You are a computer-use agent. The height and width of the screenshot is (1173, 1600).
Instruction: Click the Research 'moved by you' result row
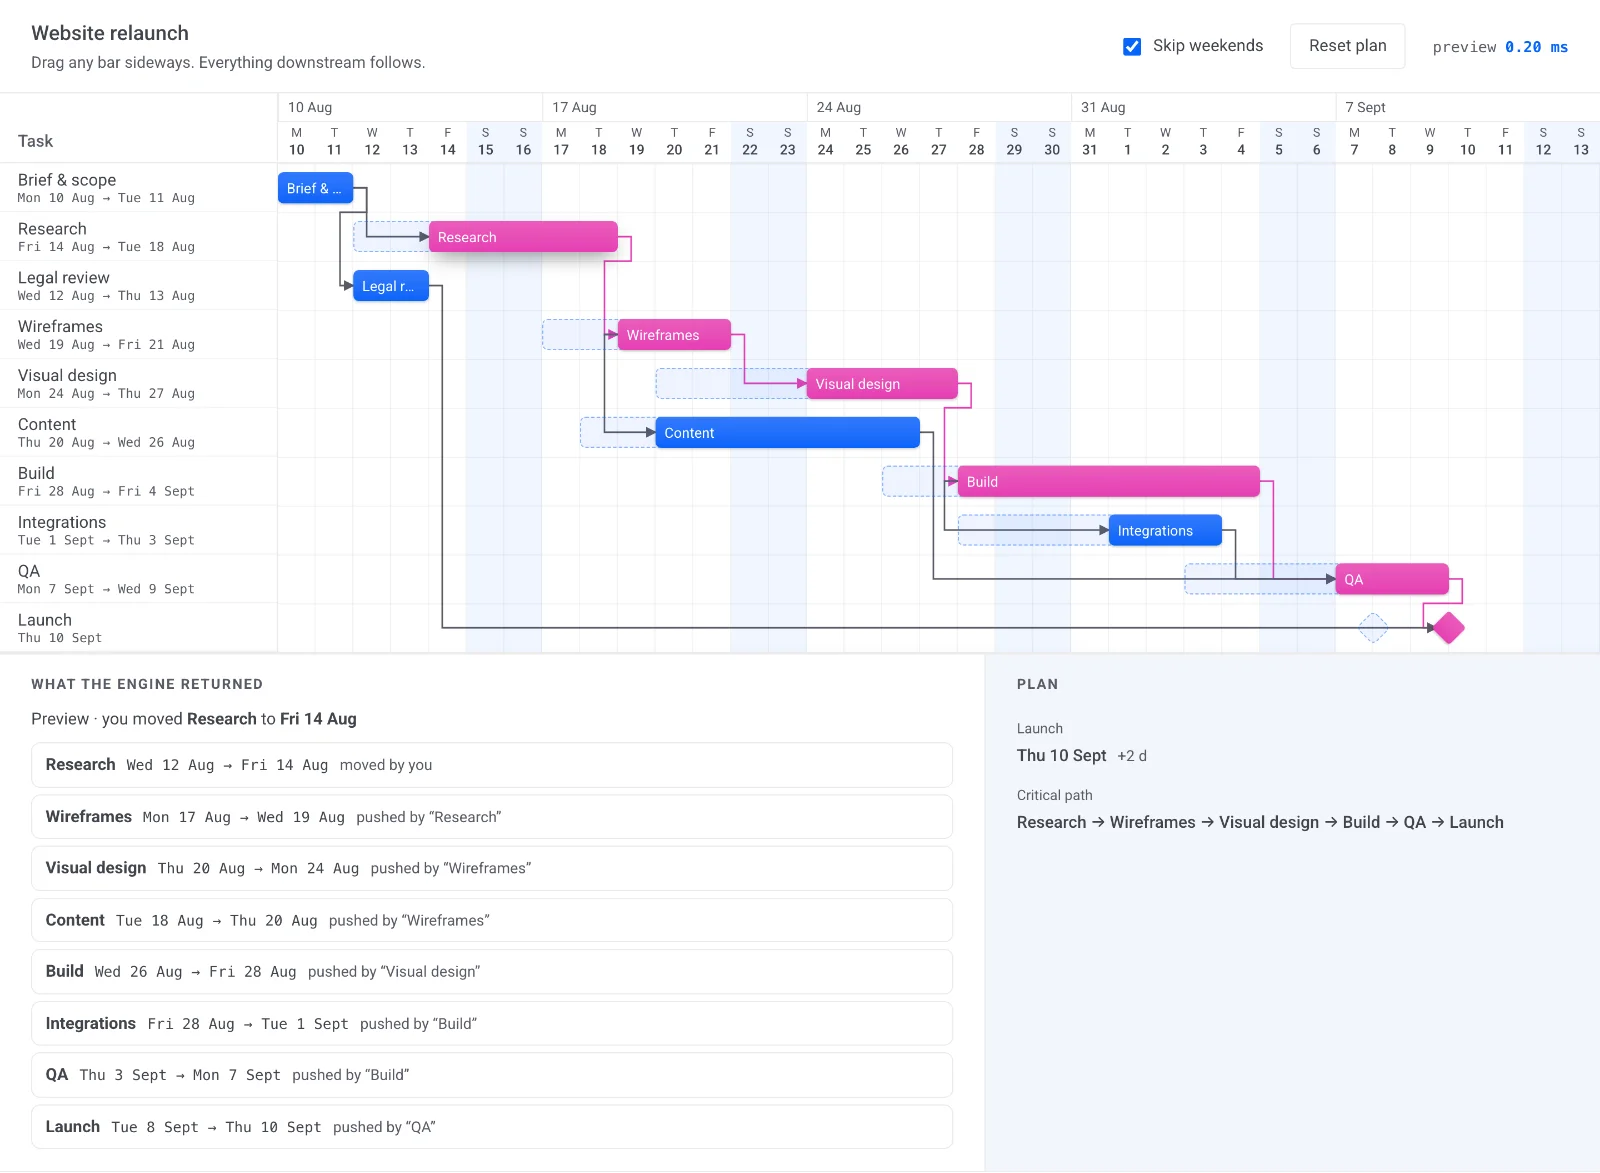click(x=492, y=765)
